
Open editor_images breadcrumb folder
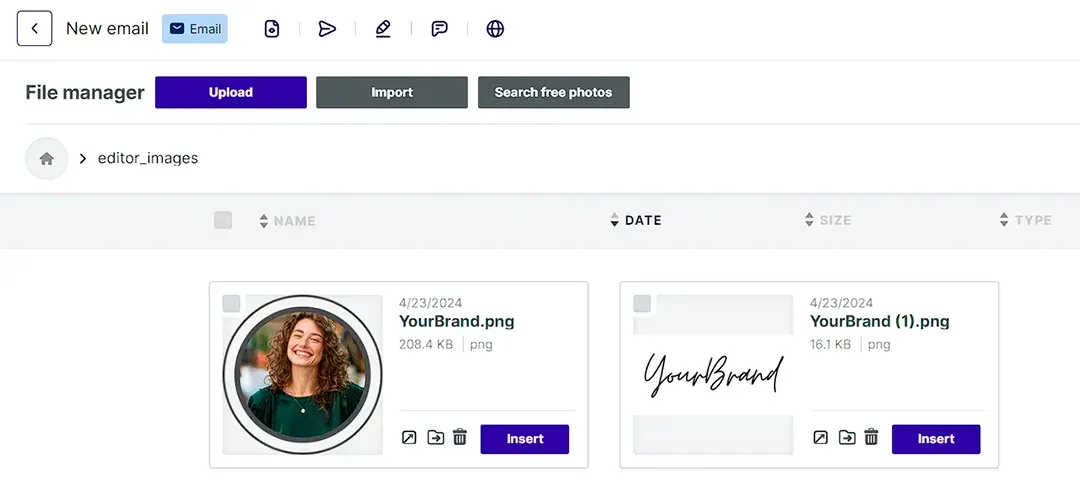[x=148, y=158]
